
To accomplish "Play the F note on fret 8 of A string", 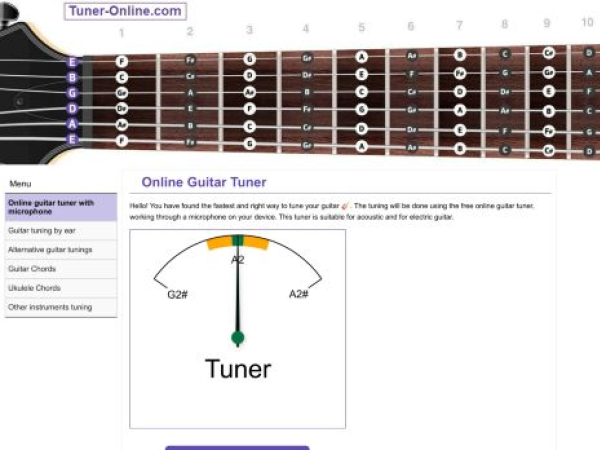I will (505, 131).
